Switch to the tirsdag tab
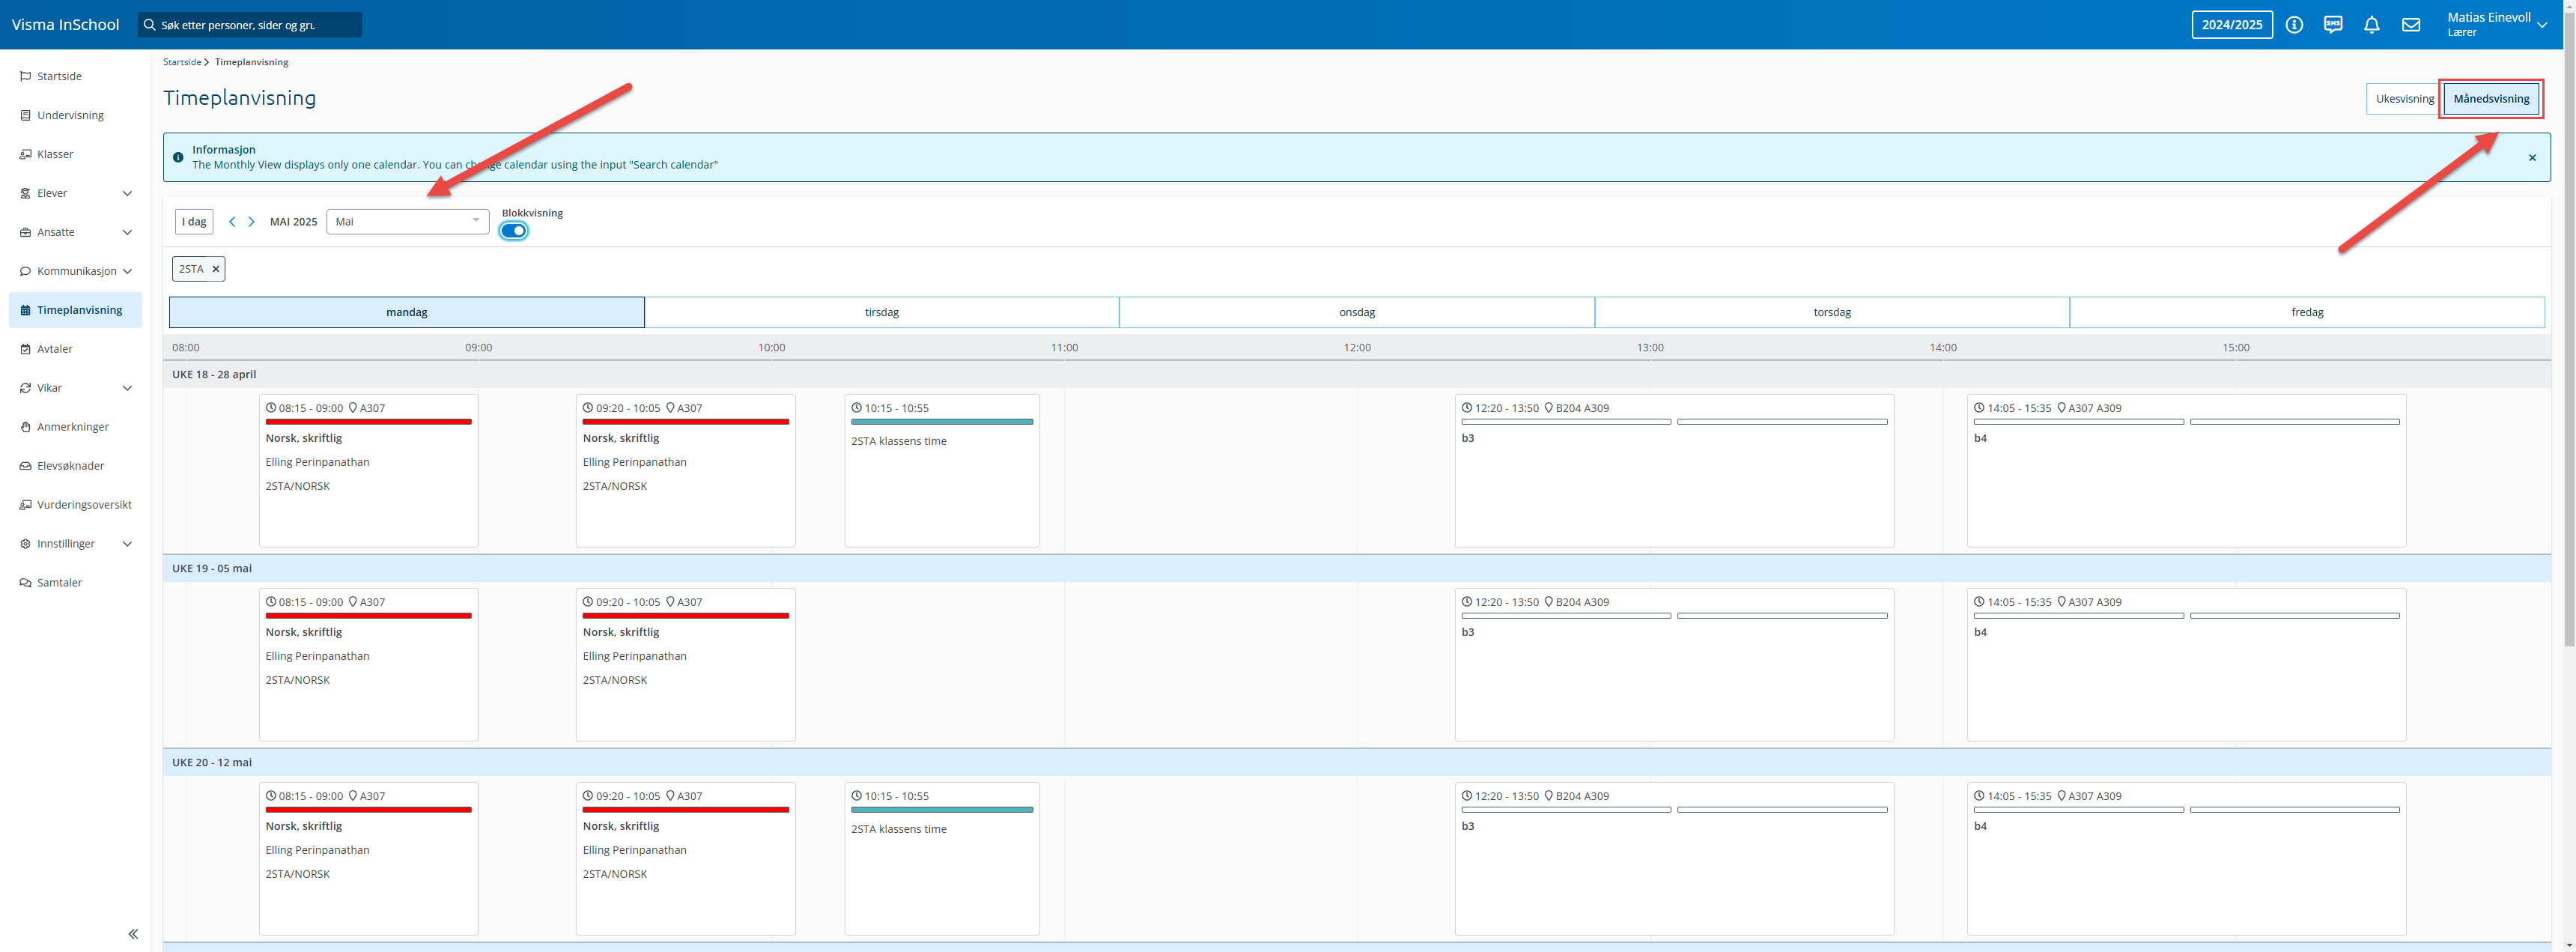 tap(881, 312)
